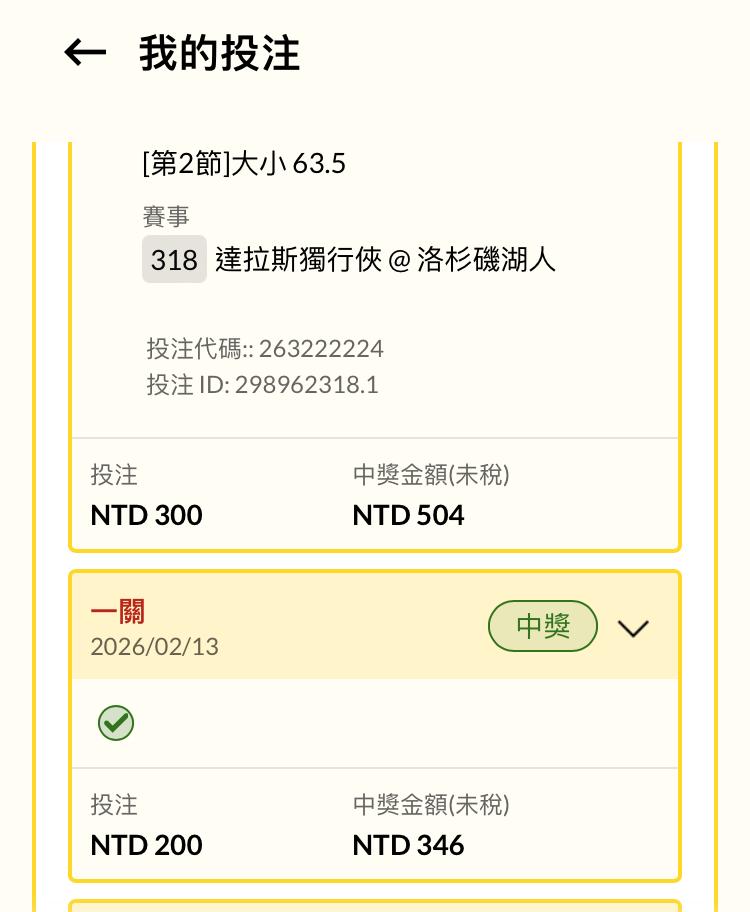Select the 投注代碼 263222224 text
Image resolution: width=750 pixels, height=912 pixels.
click(x=265, y=348)
